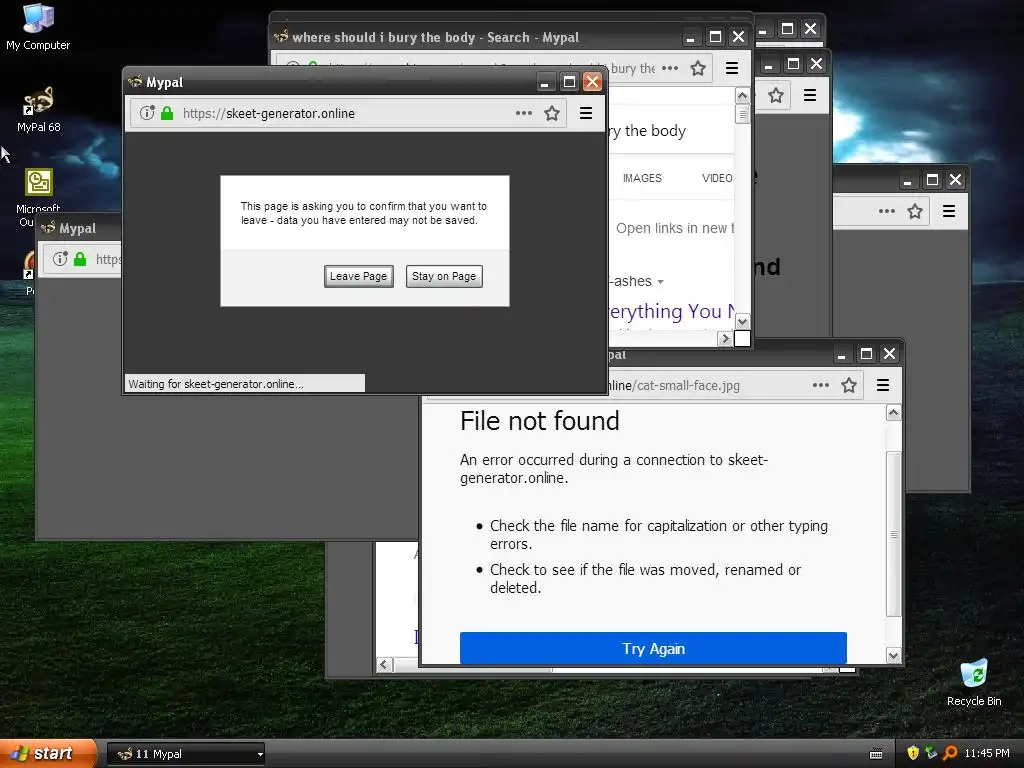Screen dimensions: 1024x768
Task: Open hamburger menu in cat-small-face.jpg window
Action: [883, 385]
